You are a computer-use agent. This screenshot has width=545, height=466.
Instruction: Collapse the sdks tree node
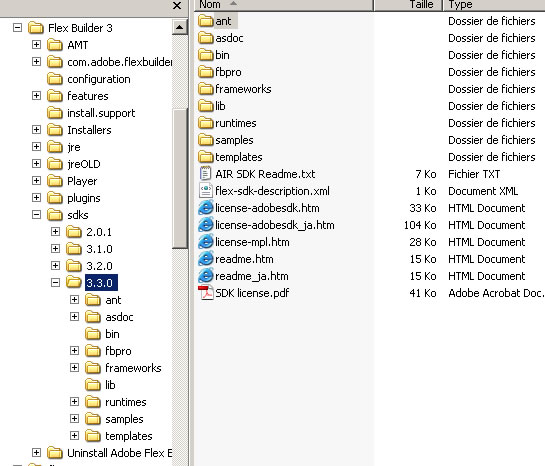point(36,214)
